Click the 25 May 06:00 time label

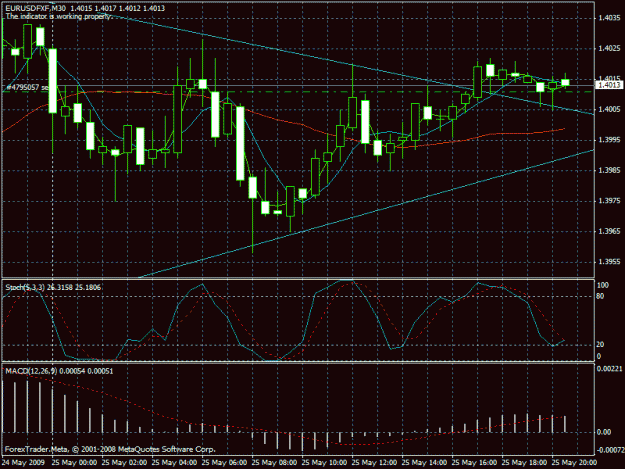[x=224, y=463]
